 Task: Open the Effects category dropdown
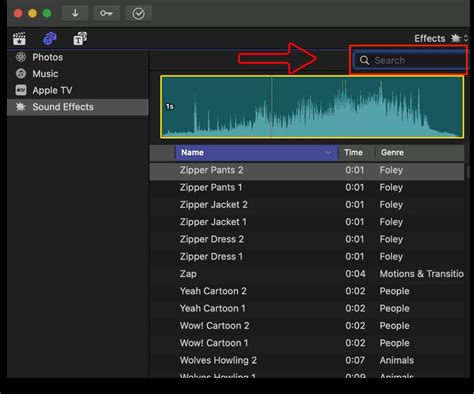point(441,38)
